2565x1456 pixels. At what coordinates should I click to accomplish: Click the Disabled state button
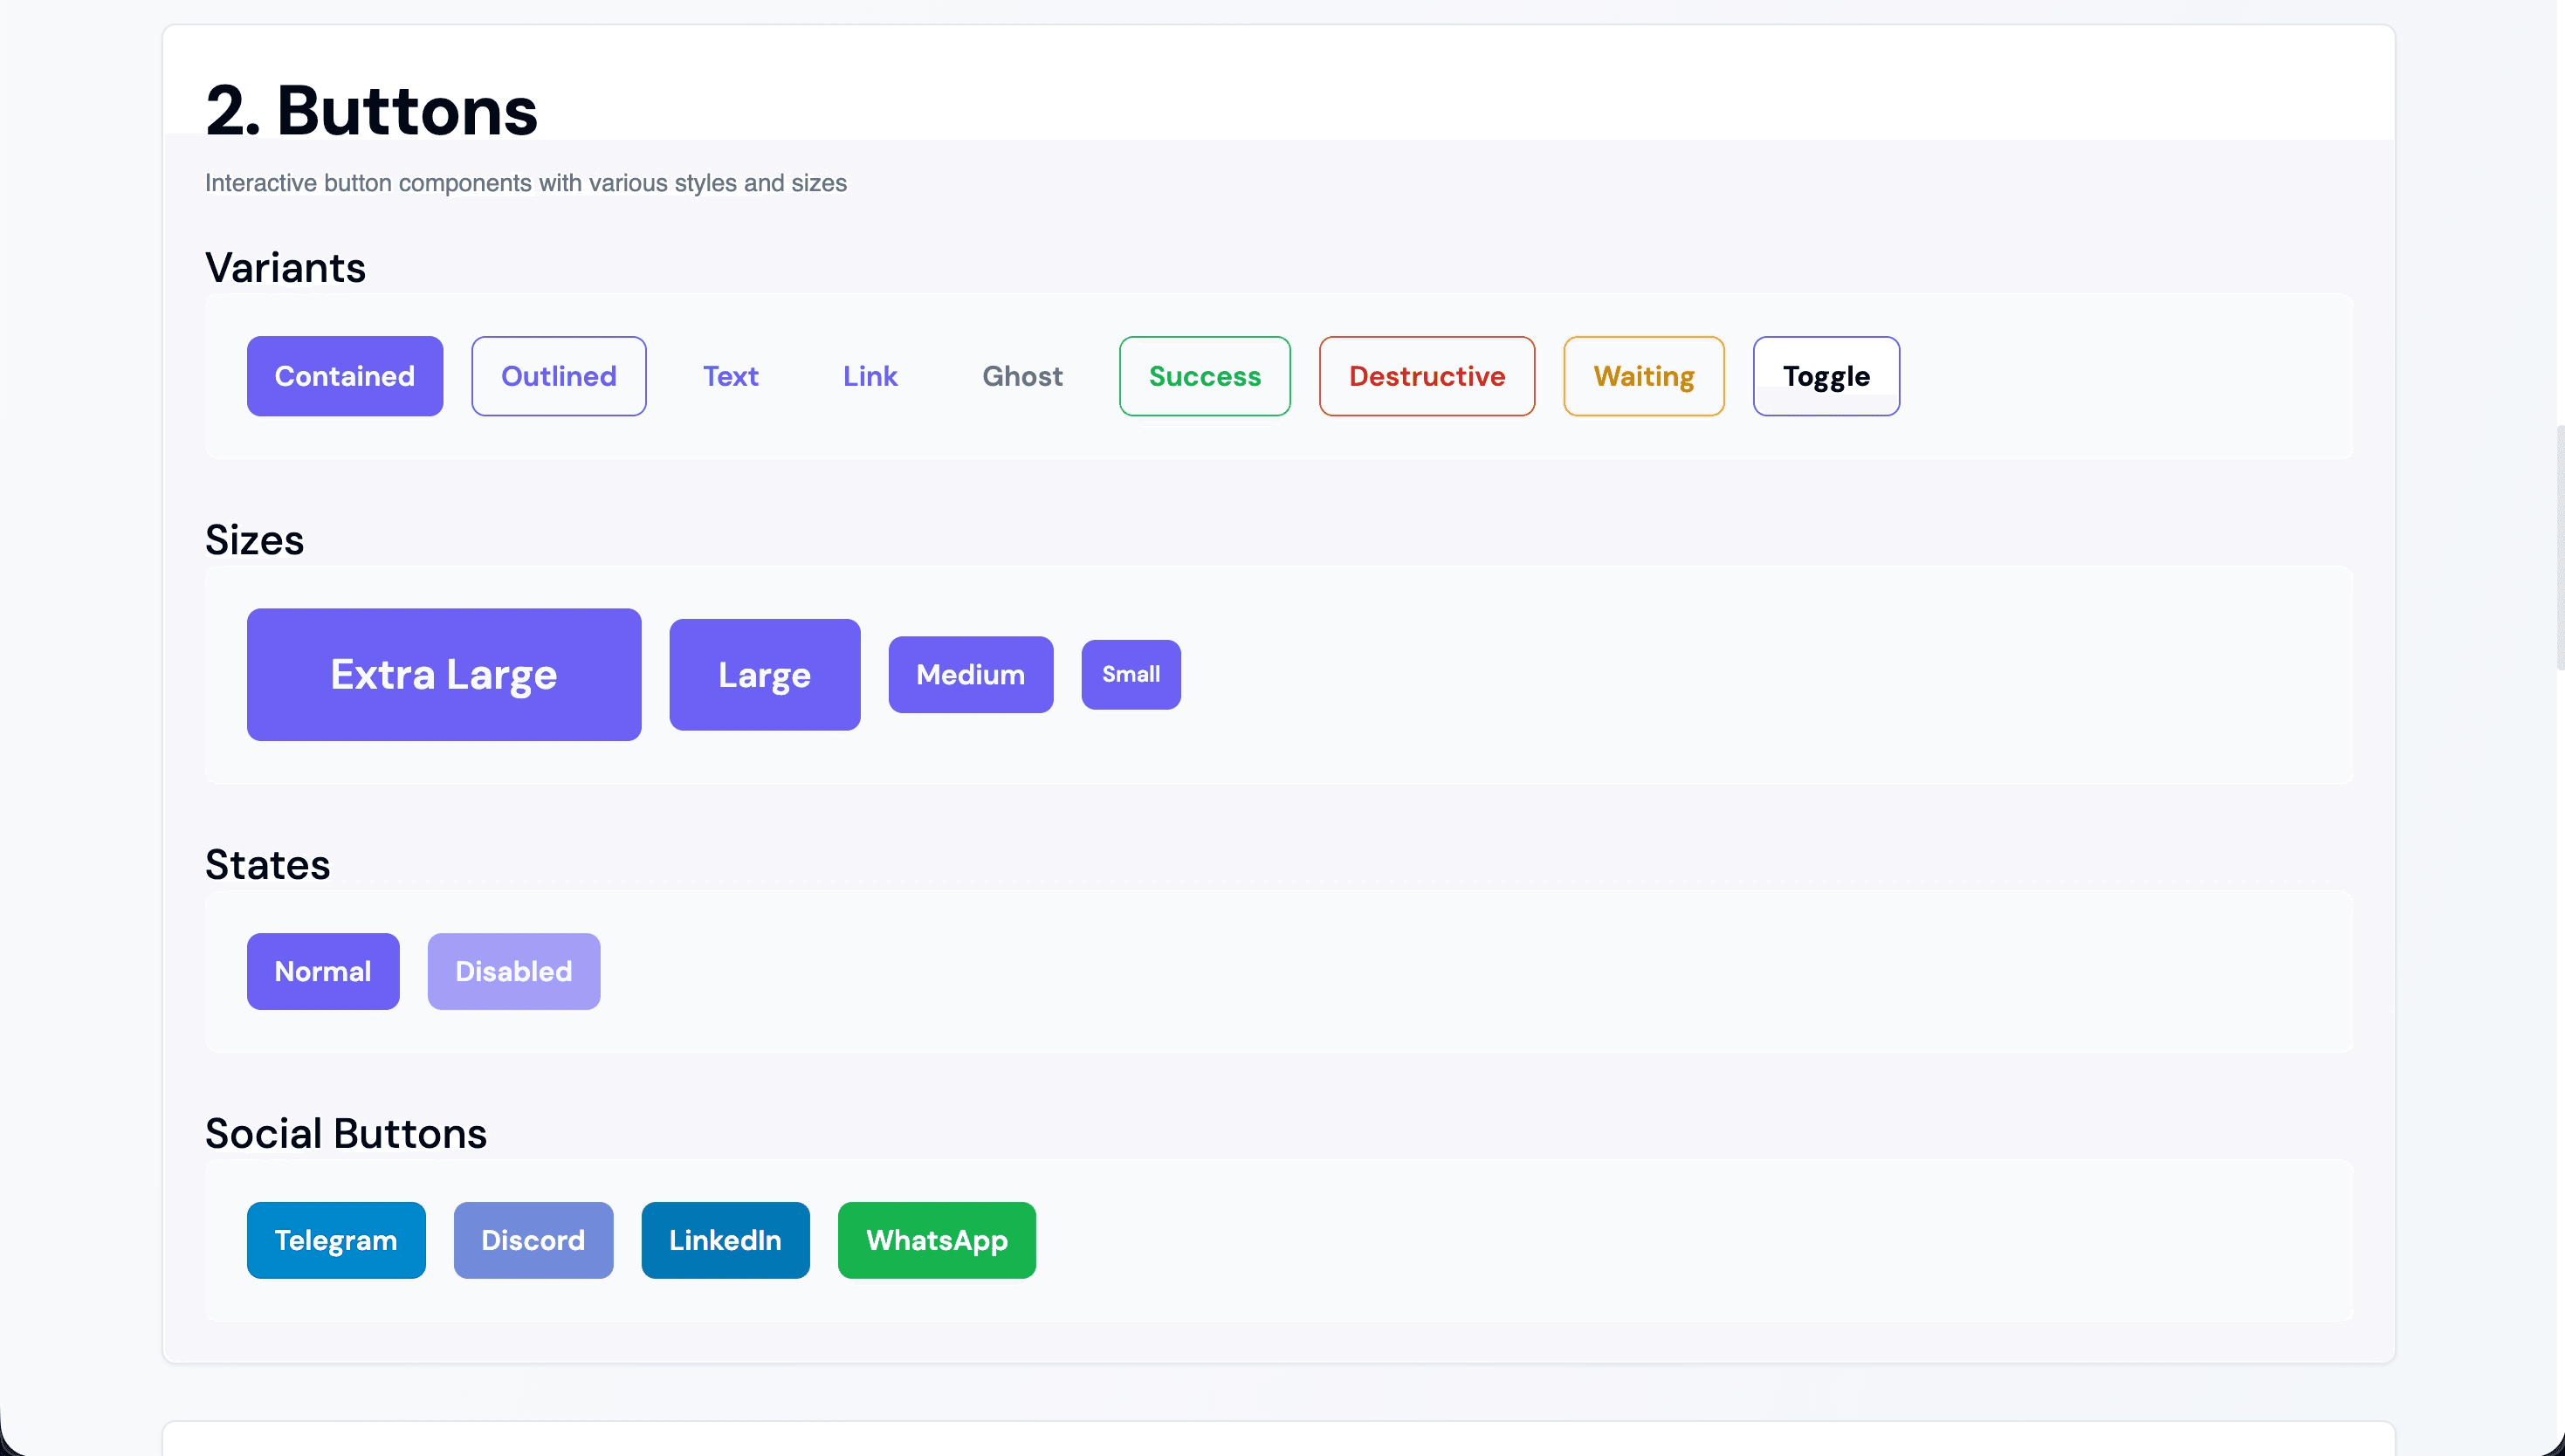[513, 970]
